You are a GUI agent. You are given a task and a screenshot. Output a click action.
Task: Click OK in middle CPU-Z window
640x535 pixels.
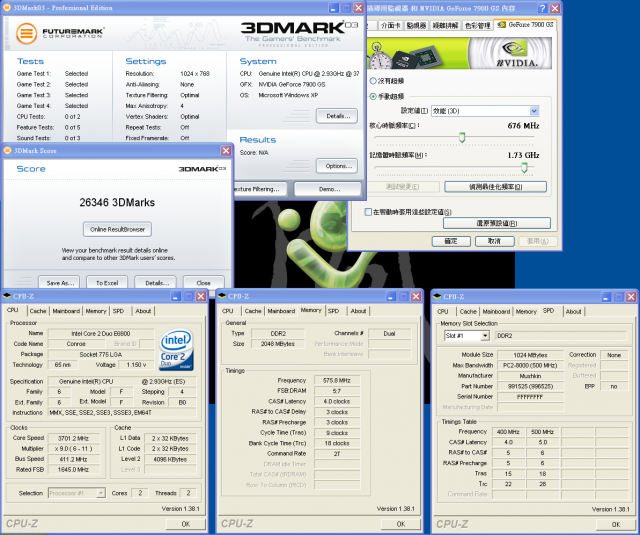tap(401, 524)
